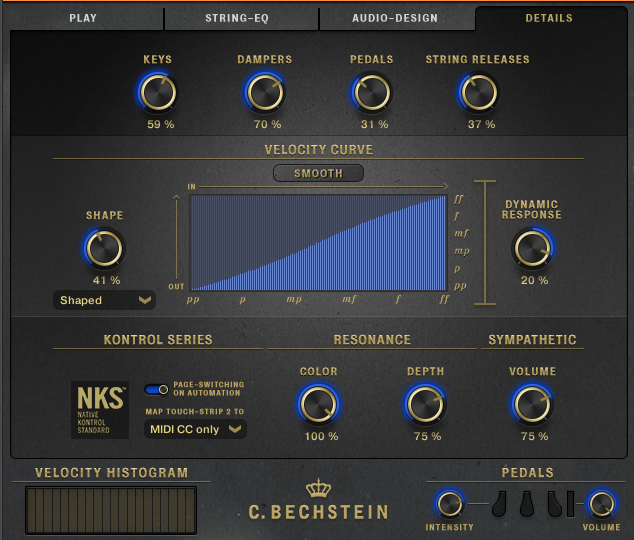Click the 75 % sympathetic volume value

[x=535, y=437]
